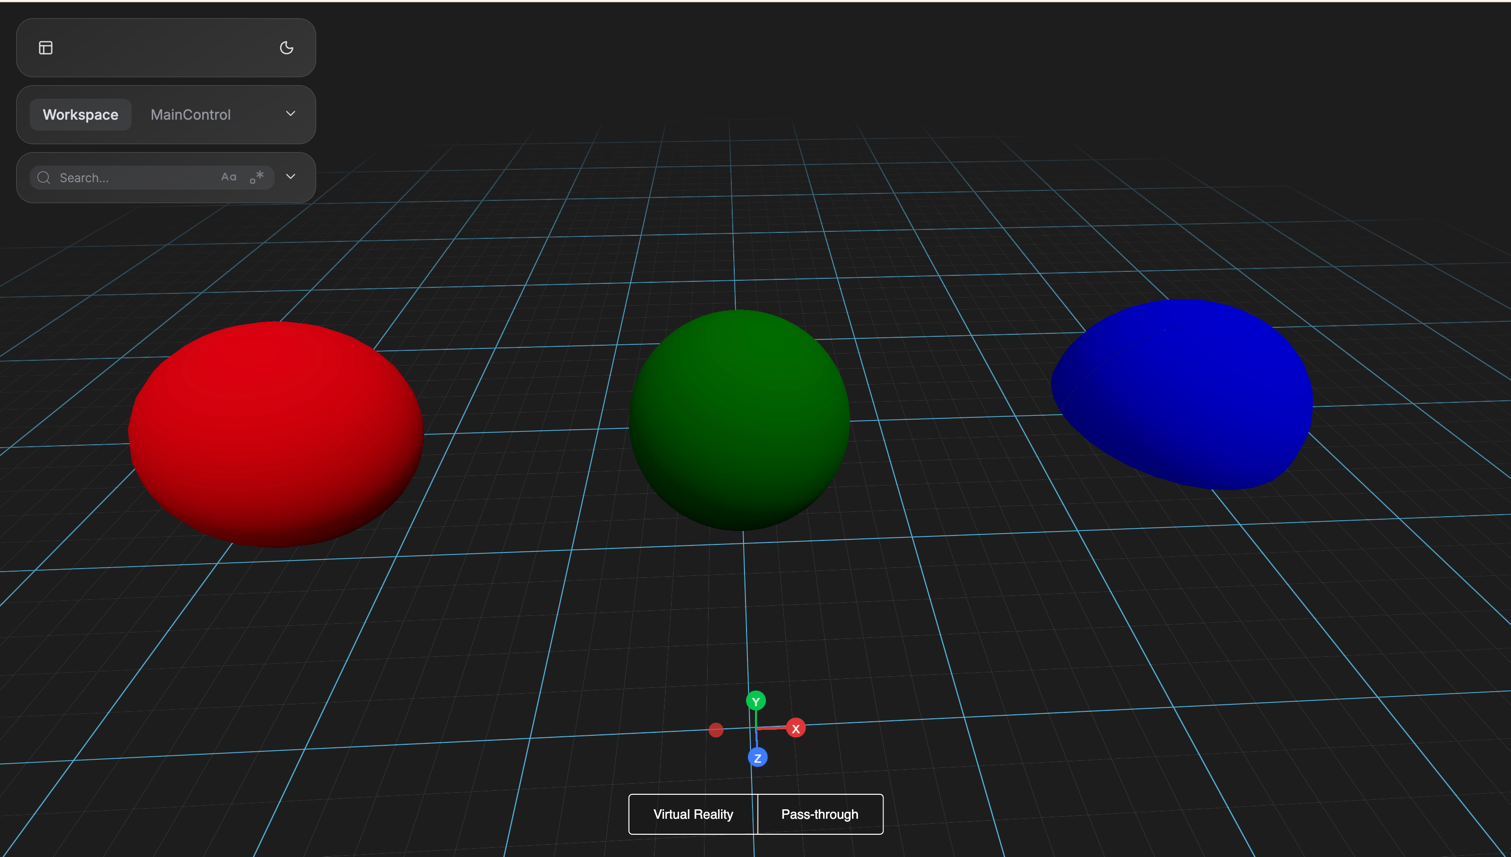Select the blue deformed sphere object
The image size is (1511, 857).
(x=1183, y=394)
